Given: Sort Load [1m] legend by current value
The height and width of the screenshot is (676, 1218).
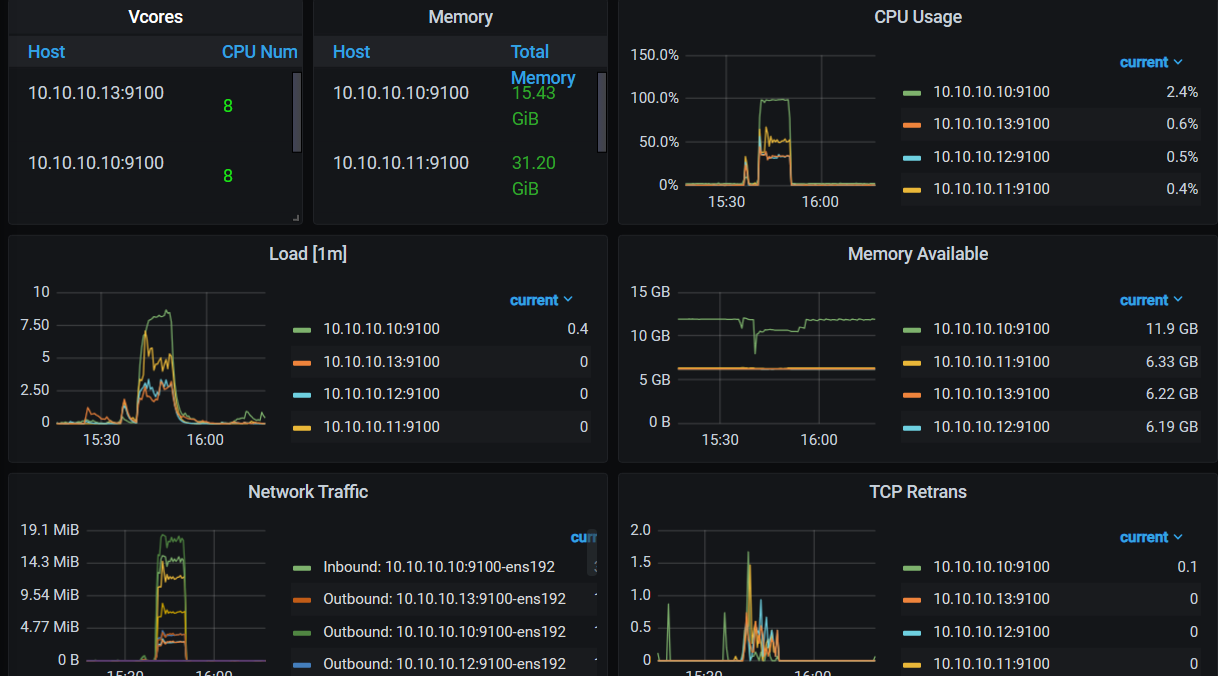Looking at the screenshot, I should click(540, 300).
